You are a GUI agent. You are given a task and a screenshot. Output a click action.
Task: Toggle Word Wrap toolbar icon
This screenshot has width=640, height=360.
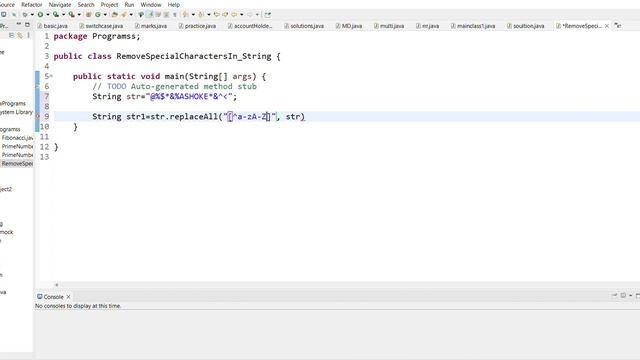(158, 15)
